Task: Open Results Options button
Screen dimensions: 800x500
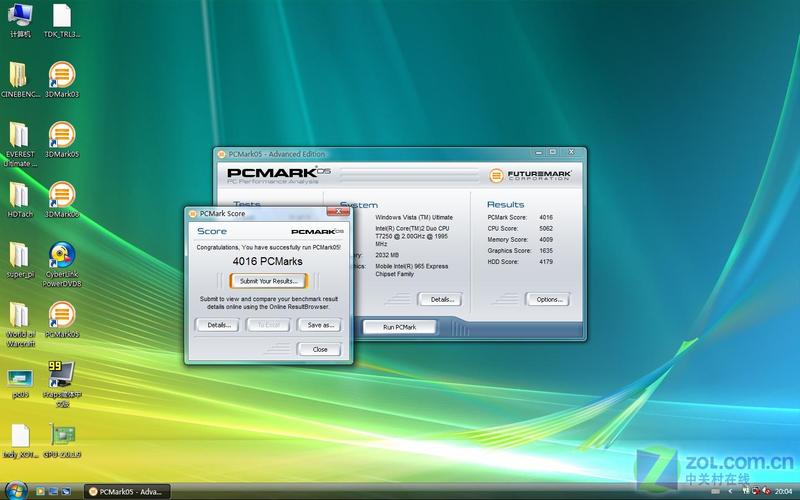Action: [549, 299]
